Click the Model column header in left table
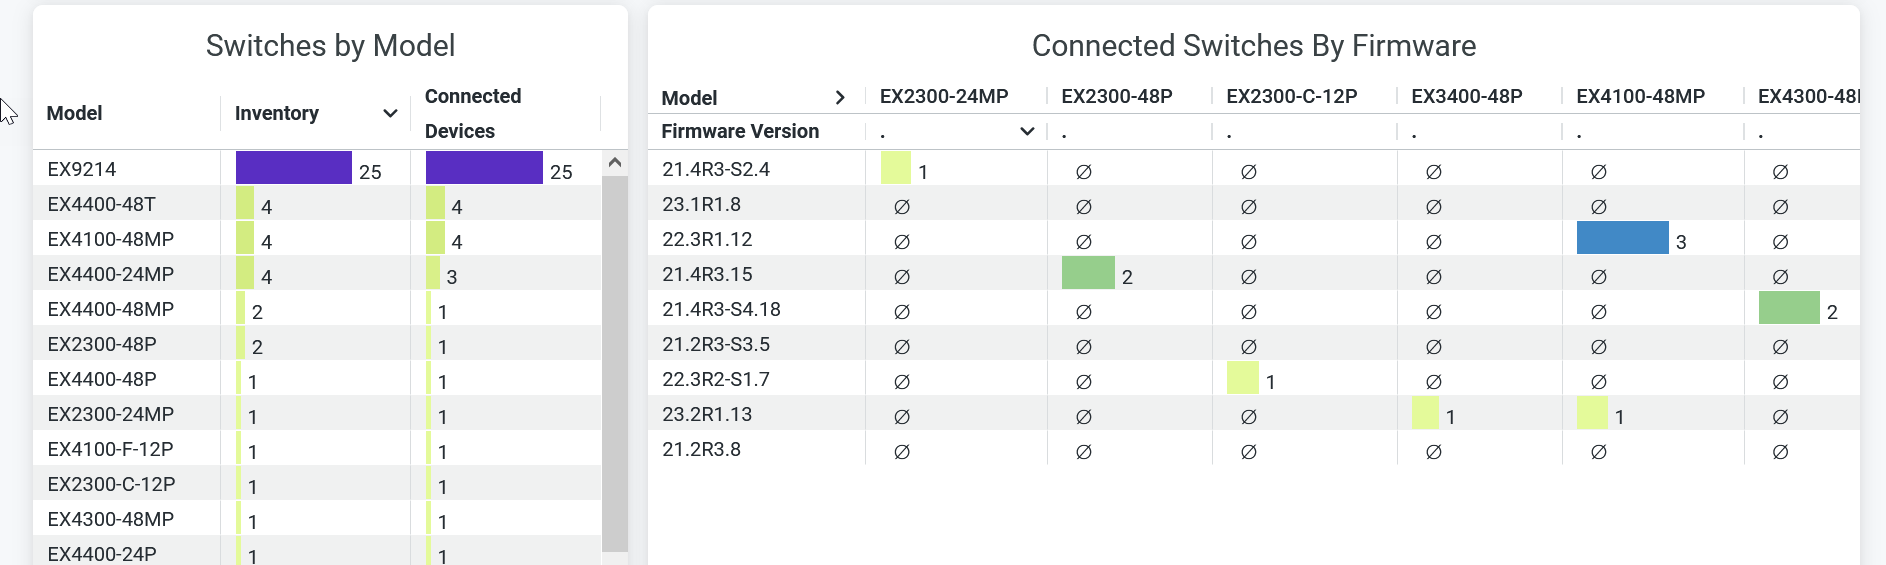The image size is (1886, 565). click(75, 113)
